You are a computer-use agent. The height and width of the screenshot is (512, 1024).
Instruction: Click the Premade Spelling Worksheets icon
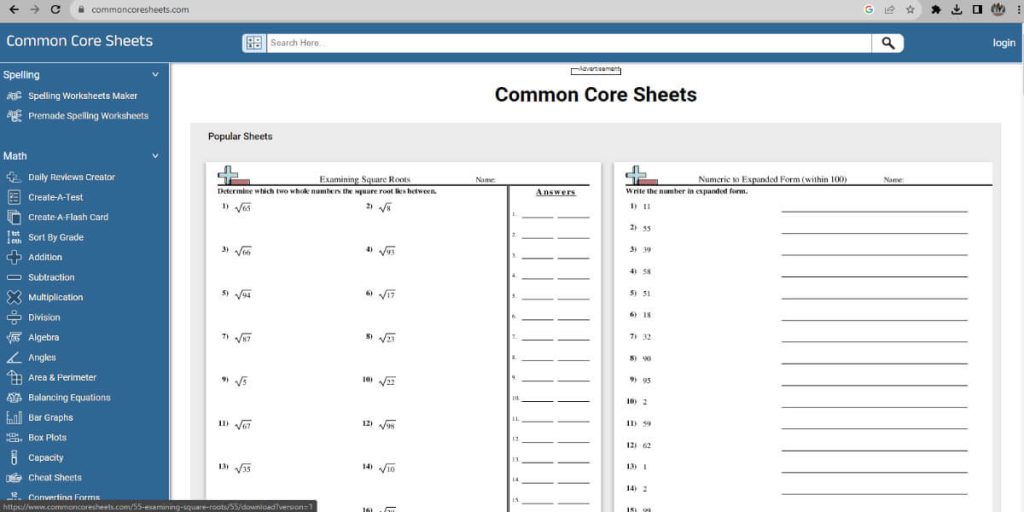pos(14,116)
